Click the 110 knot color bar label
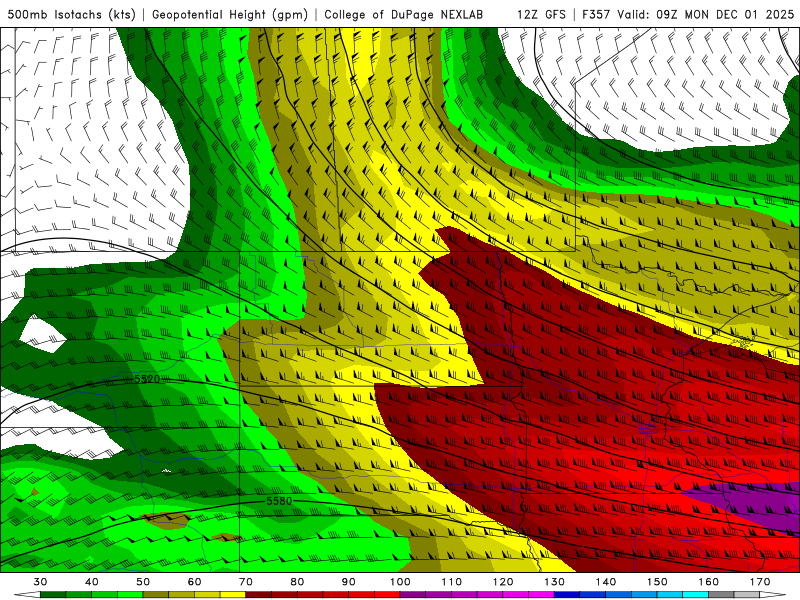The width and height of the screenshot is (800, 600). click(452, 582)
